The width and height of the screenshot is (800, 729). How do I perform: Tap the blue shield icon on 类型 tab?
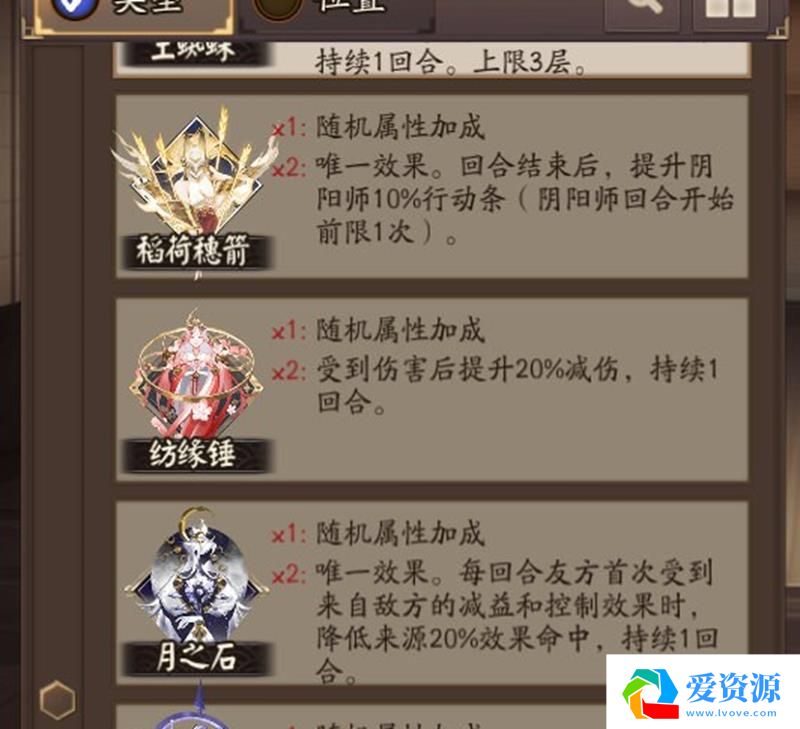click(x=76, y=8)
